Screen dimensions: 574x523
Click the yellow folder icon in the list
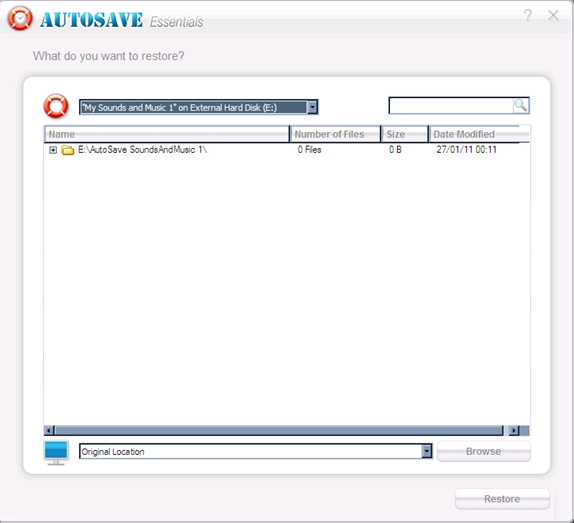pyautogui.click(x=67, y=150)
